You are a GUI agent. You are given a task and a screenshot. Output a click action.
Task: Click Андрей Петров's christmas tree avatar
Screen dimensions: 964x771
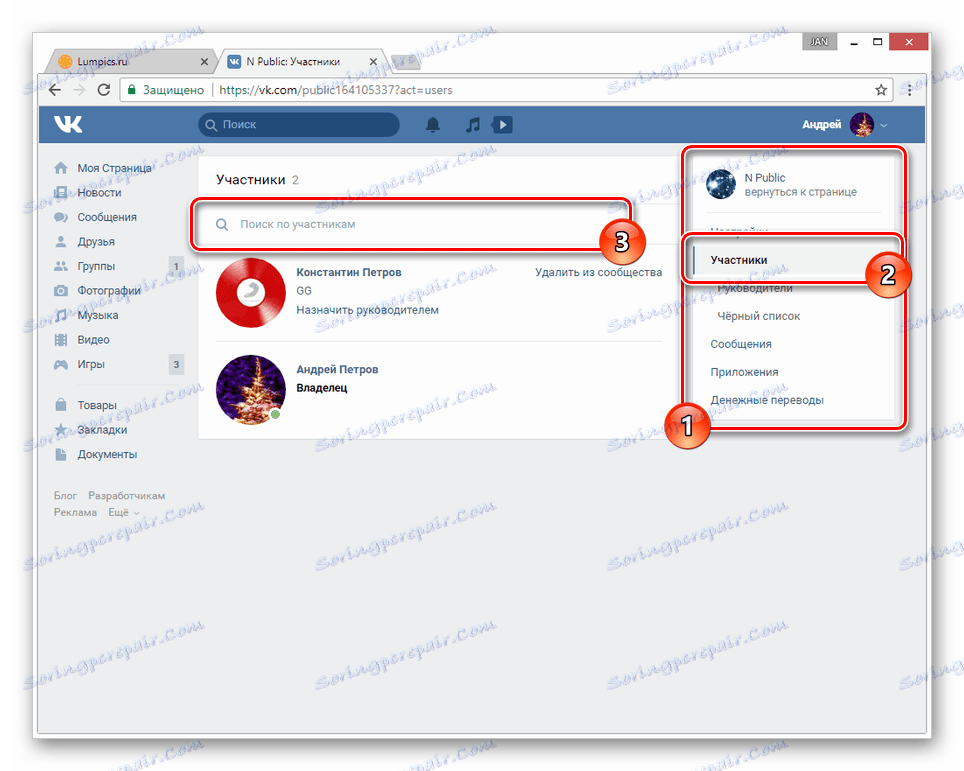tap(251, 390)
